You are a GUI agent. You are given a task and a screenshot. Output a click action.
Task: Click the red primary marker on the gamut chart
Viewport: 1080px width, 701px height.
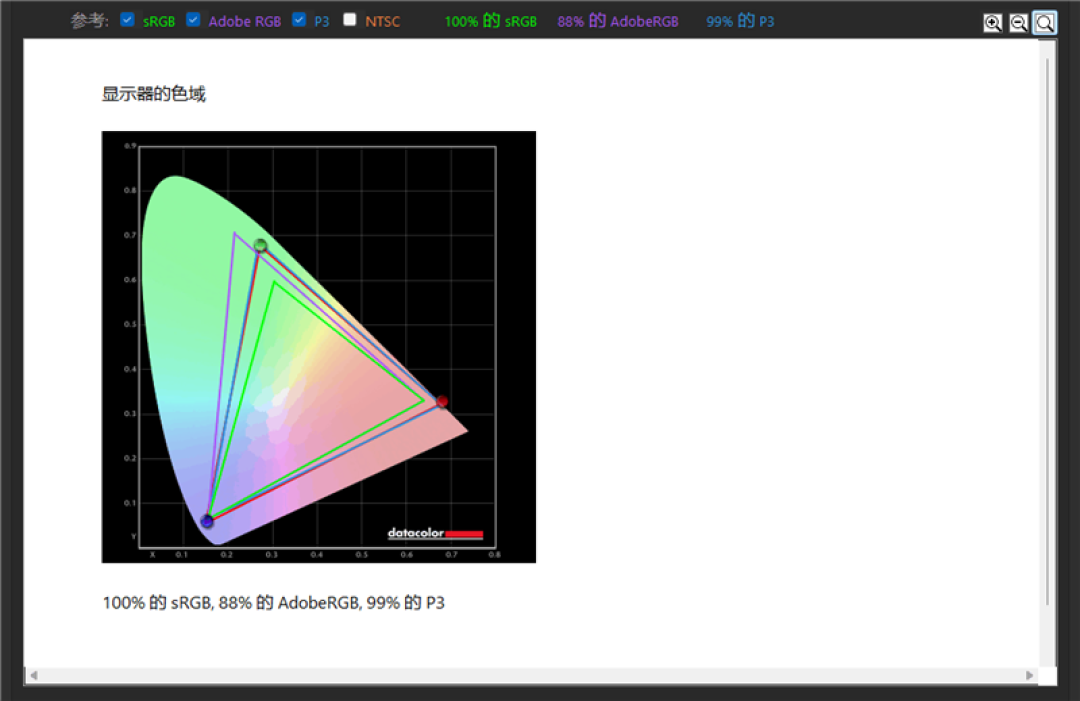point(442,401)
